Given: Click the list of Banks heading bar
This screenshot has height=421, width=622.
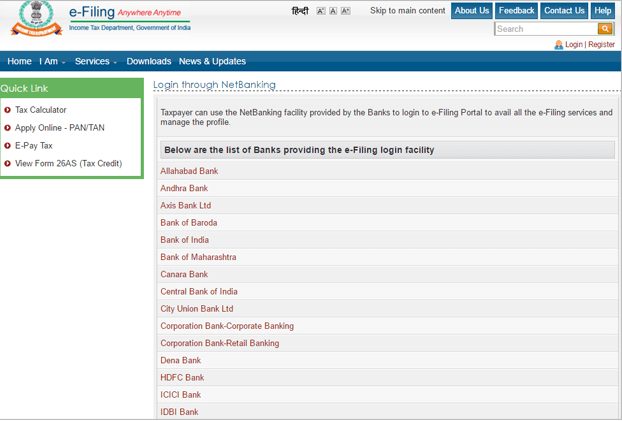Looking at the screenshot, I should 388,150.
